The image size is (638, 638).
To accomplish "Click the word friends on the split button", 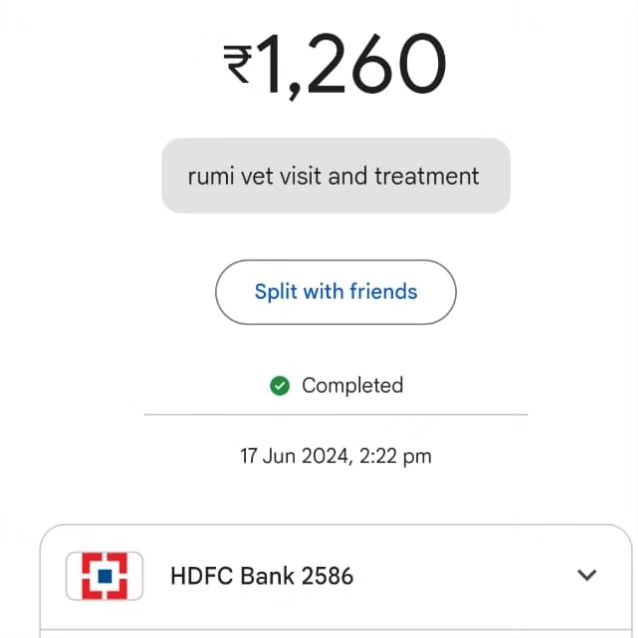I will click(x=383, y=292).
